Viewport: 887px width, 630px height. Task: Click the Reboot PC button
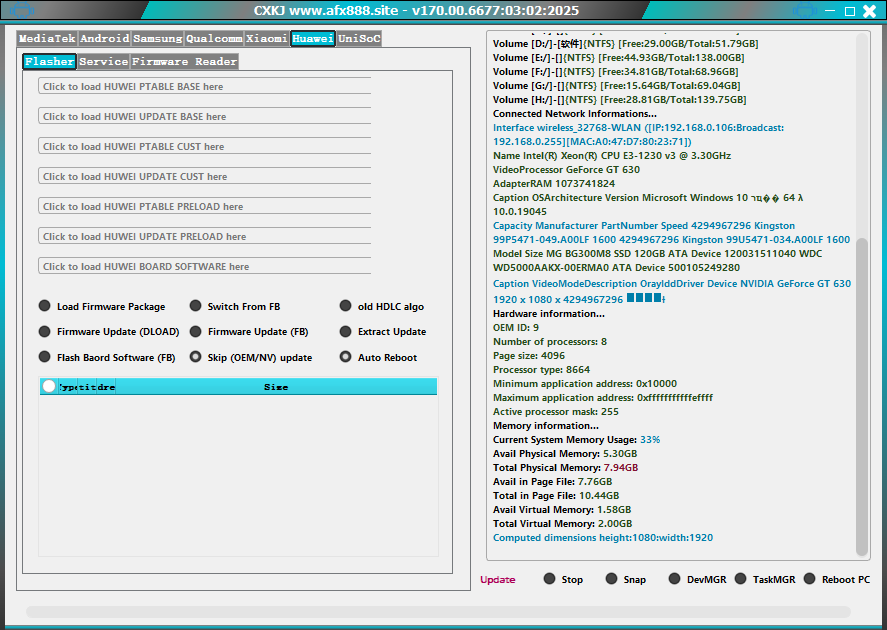[x=837, y=579]
